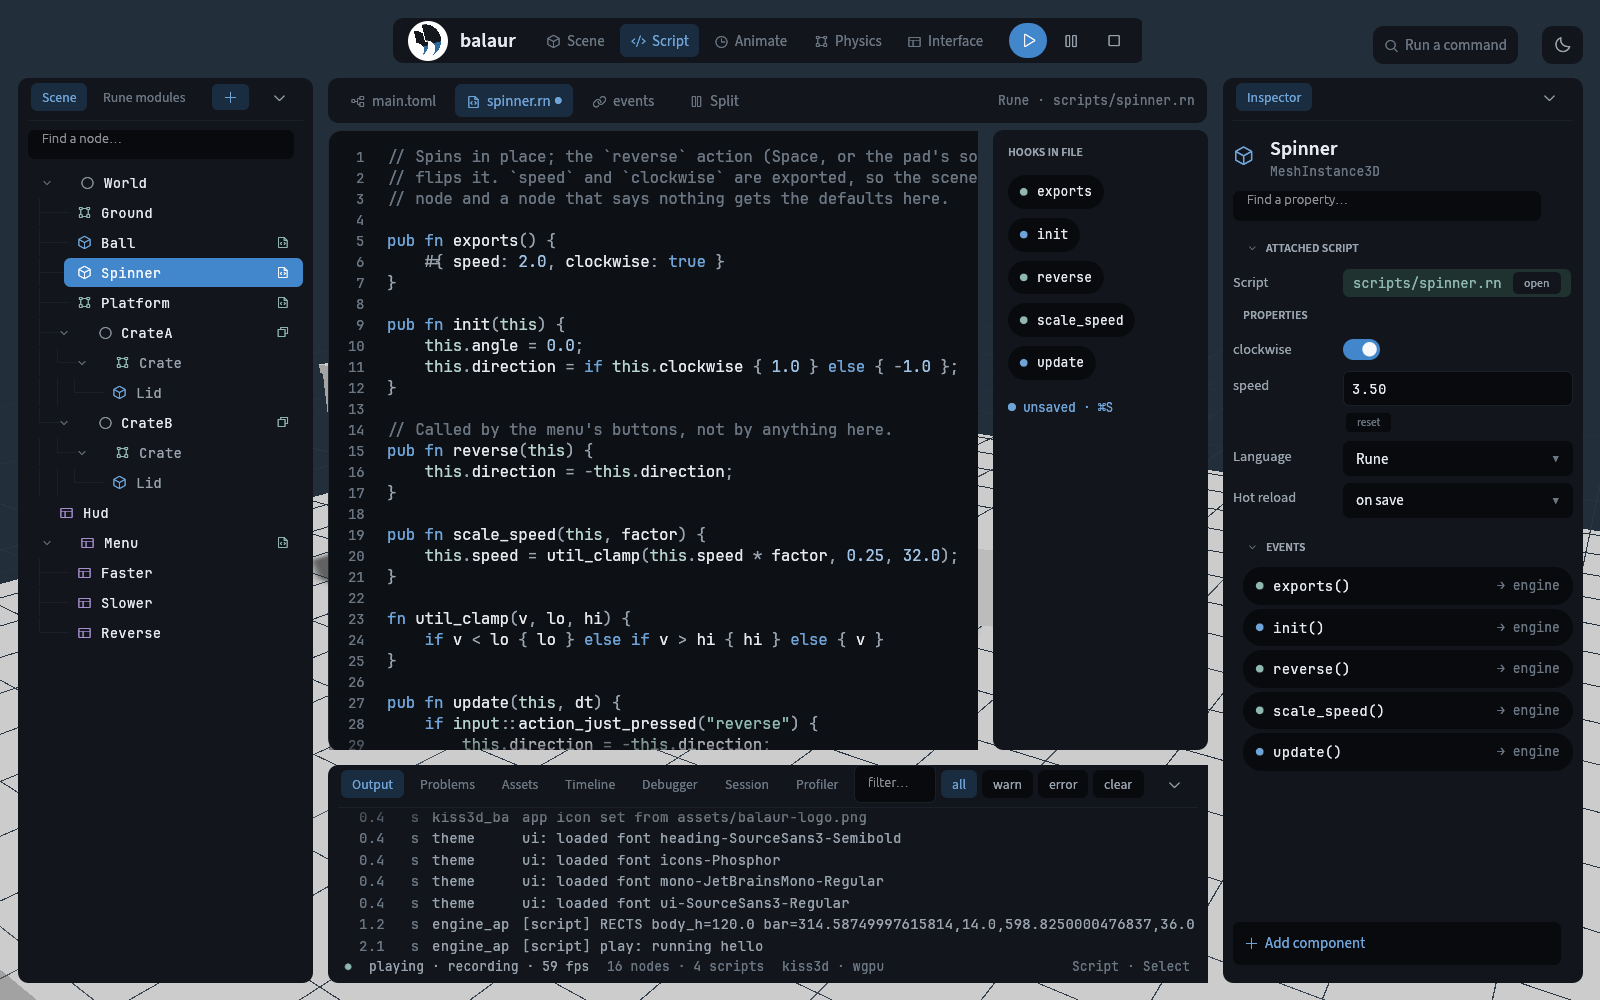Open the script attached to Ball
The width and height of the screenshot is (1600, 1000).
[283, 243]
